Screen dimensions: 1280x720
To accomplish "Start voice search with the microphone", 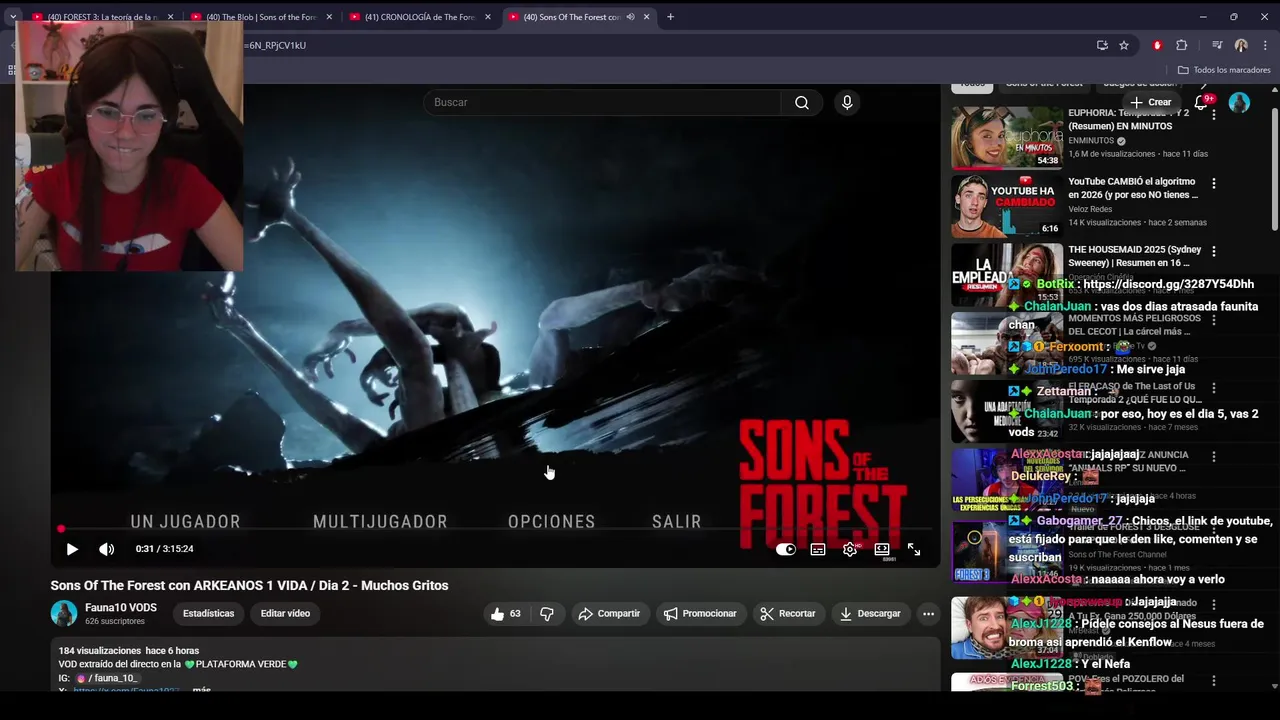I will pyautogui.click(x=847, y=102).
